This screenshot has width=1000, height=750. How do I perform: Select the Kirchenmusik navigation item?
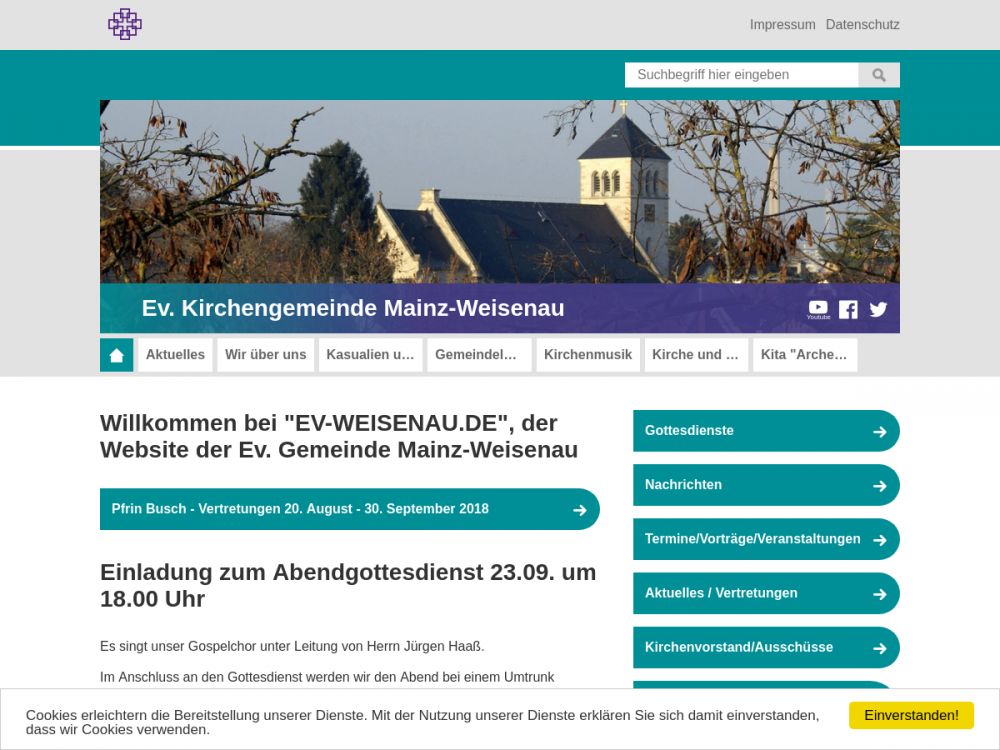[588, 355]
